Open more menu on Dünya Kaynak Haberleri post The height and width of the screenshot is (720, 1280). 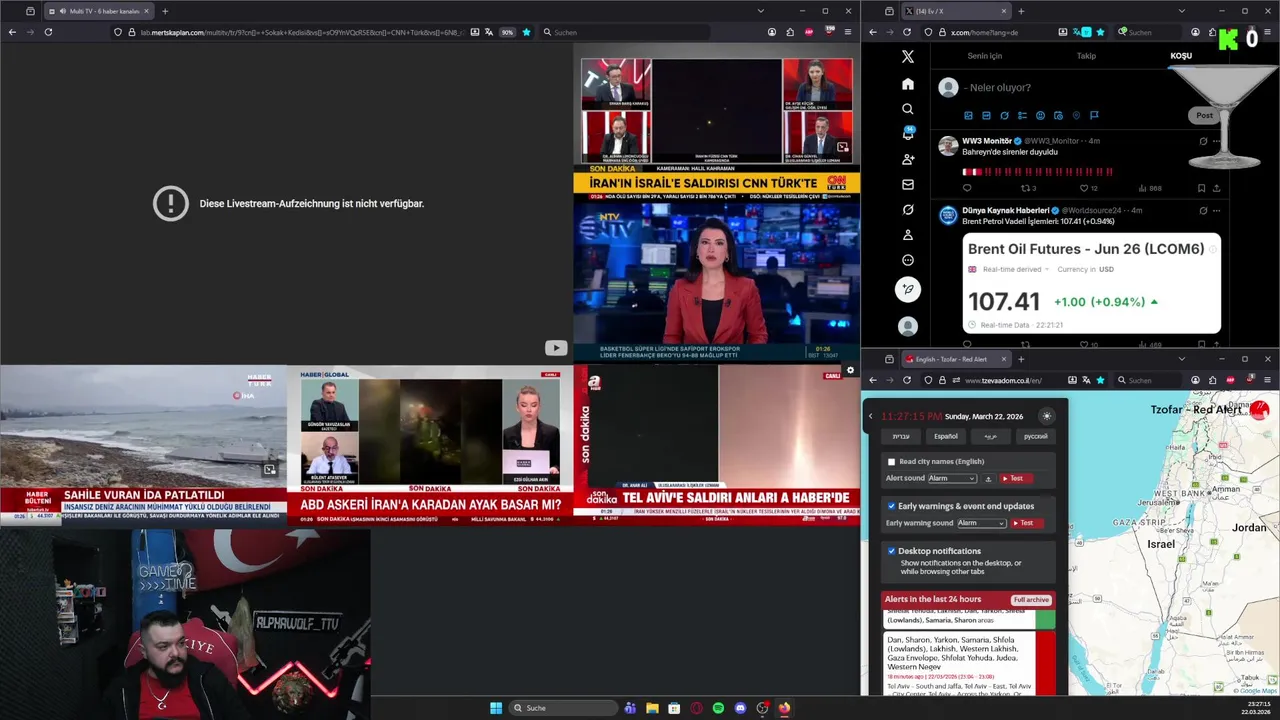[x=1216, y=210]
